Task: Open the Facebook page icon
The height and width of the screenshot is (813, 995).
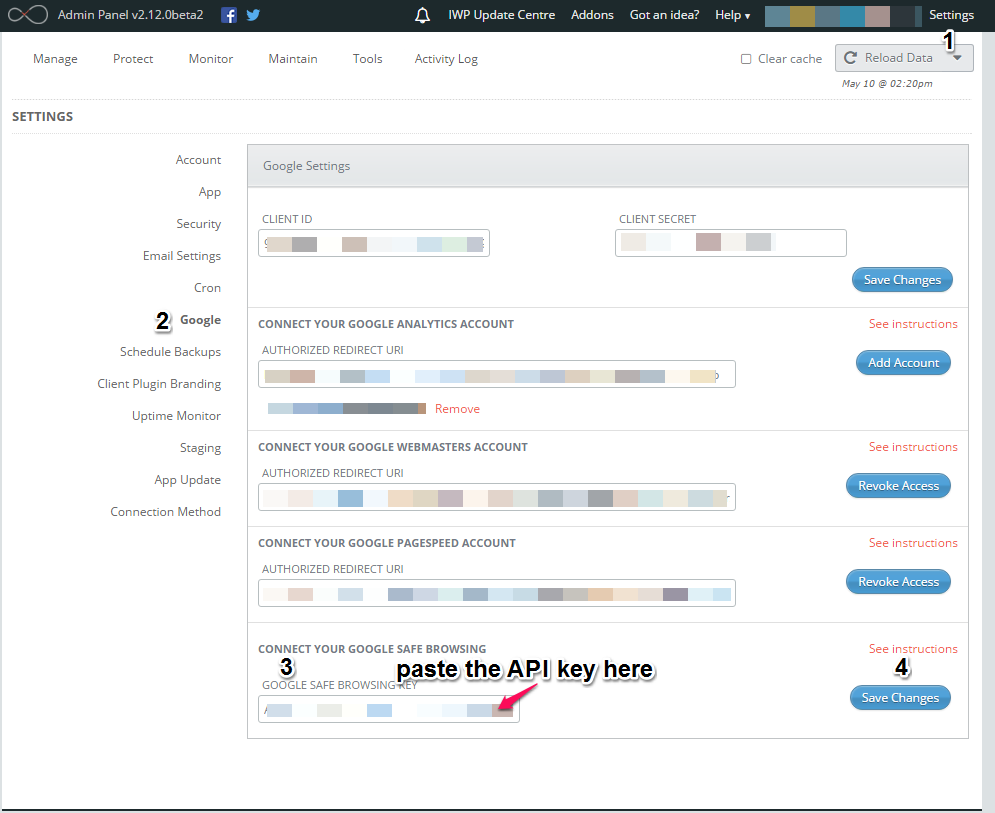Action: coord(229,15)
